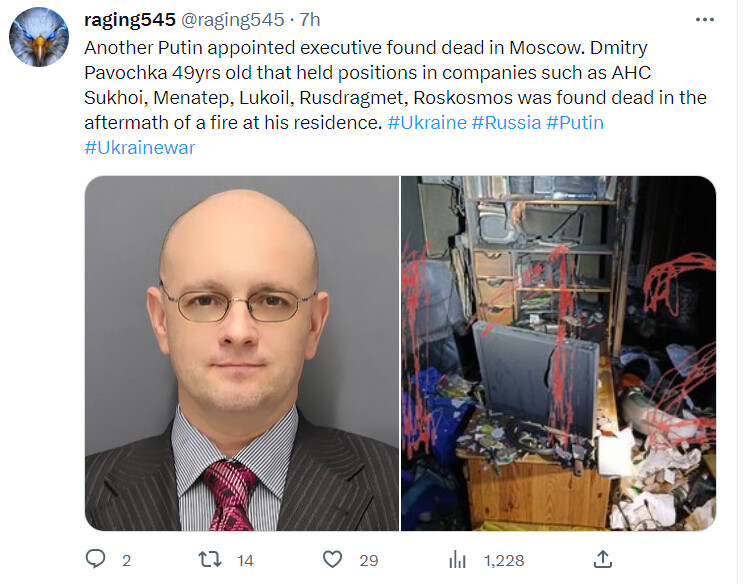Viewport: 743px width, 584px height.
Task: Open raging545 eagle profile avatar
Action: [x=39, y=37]
